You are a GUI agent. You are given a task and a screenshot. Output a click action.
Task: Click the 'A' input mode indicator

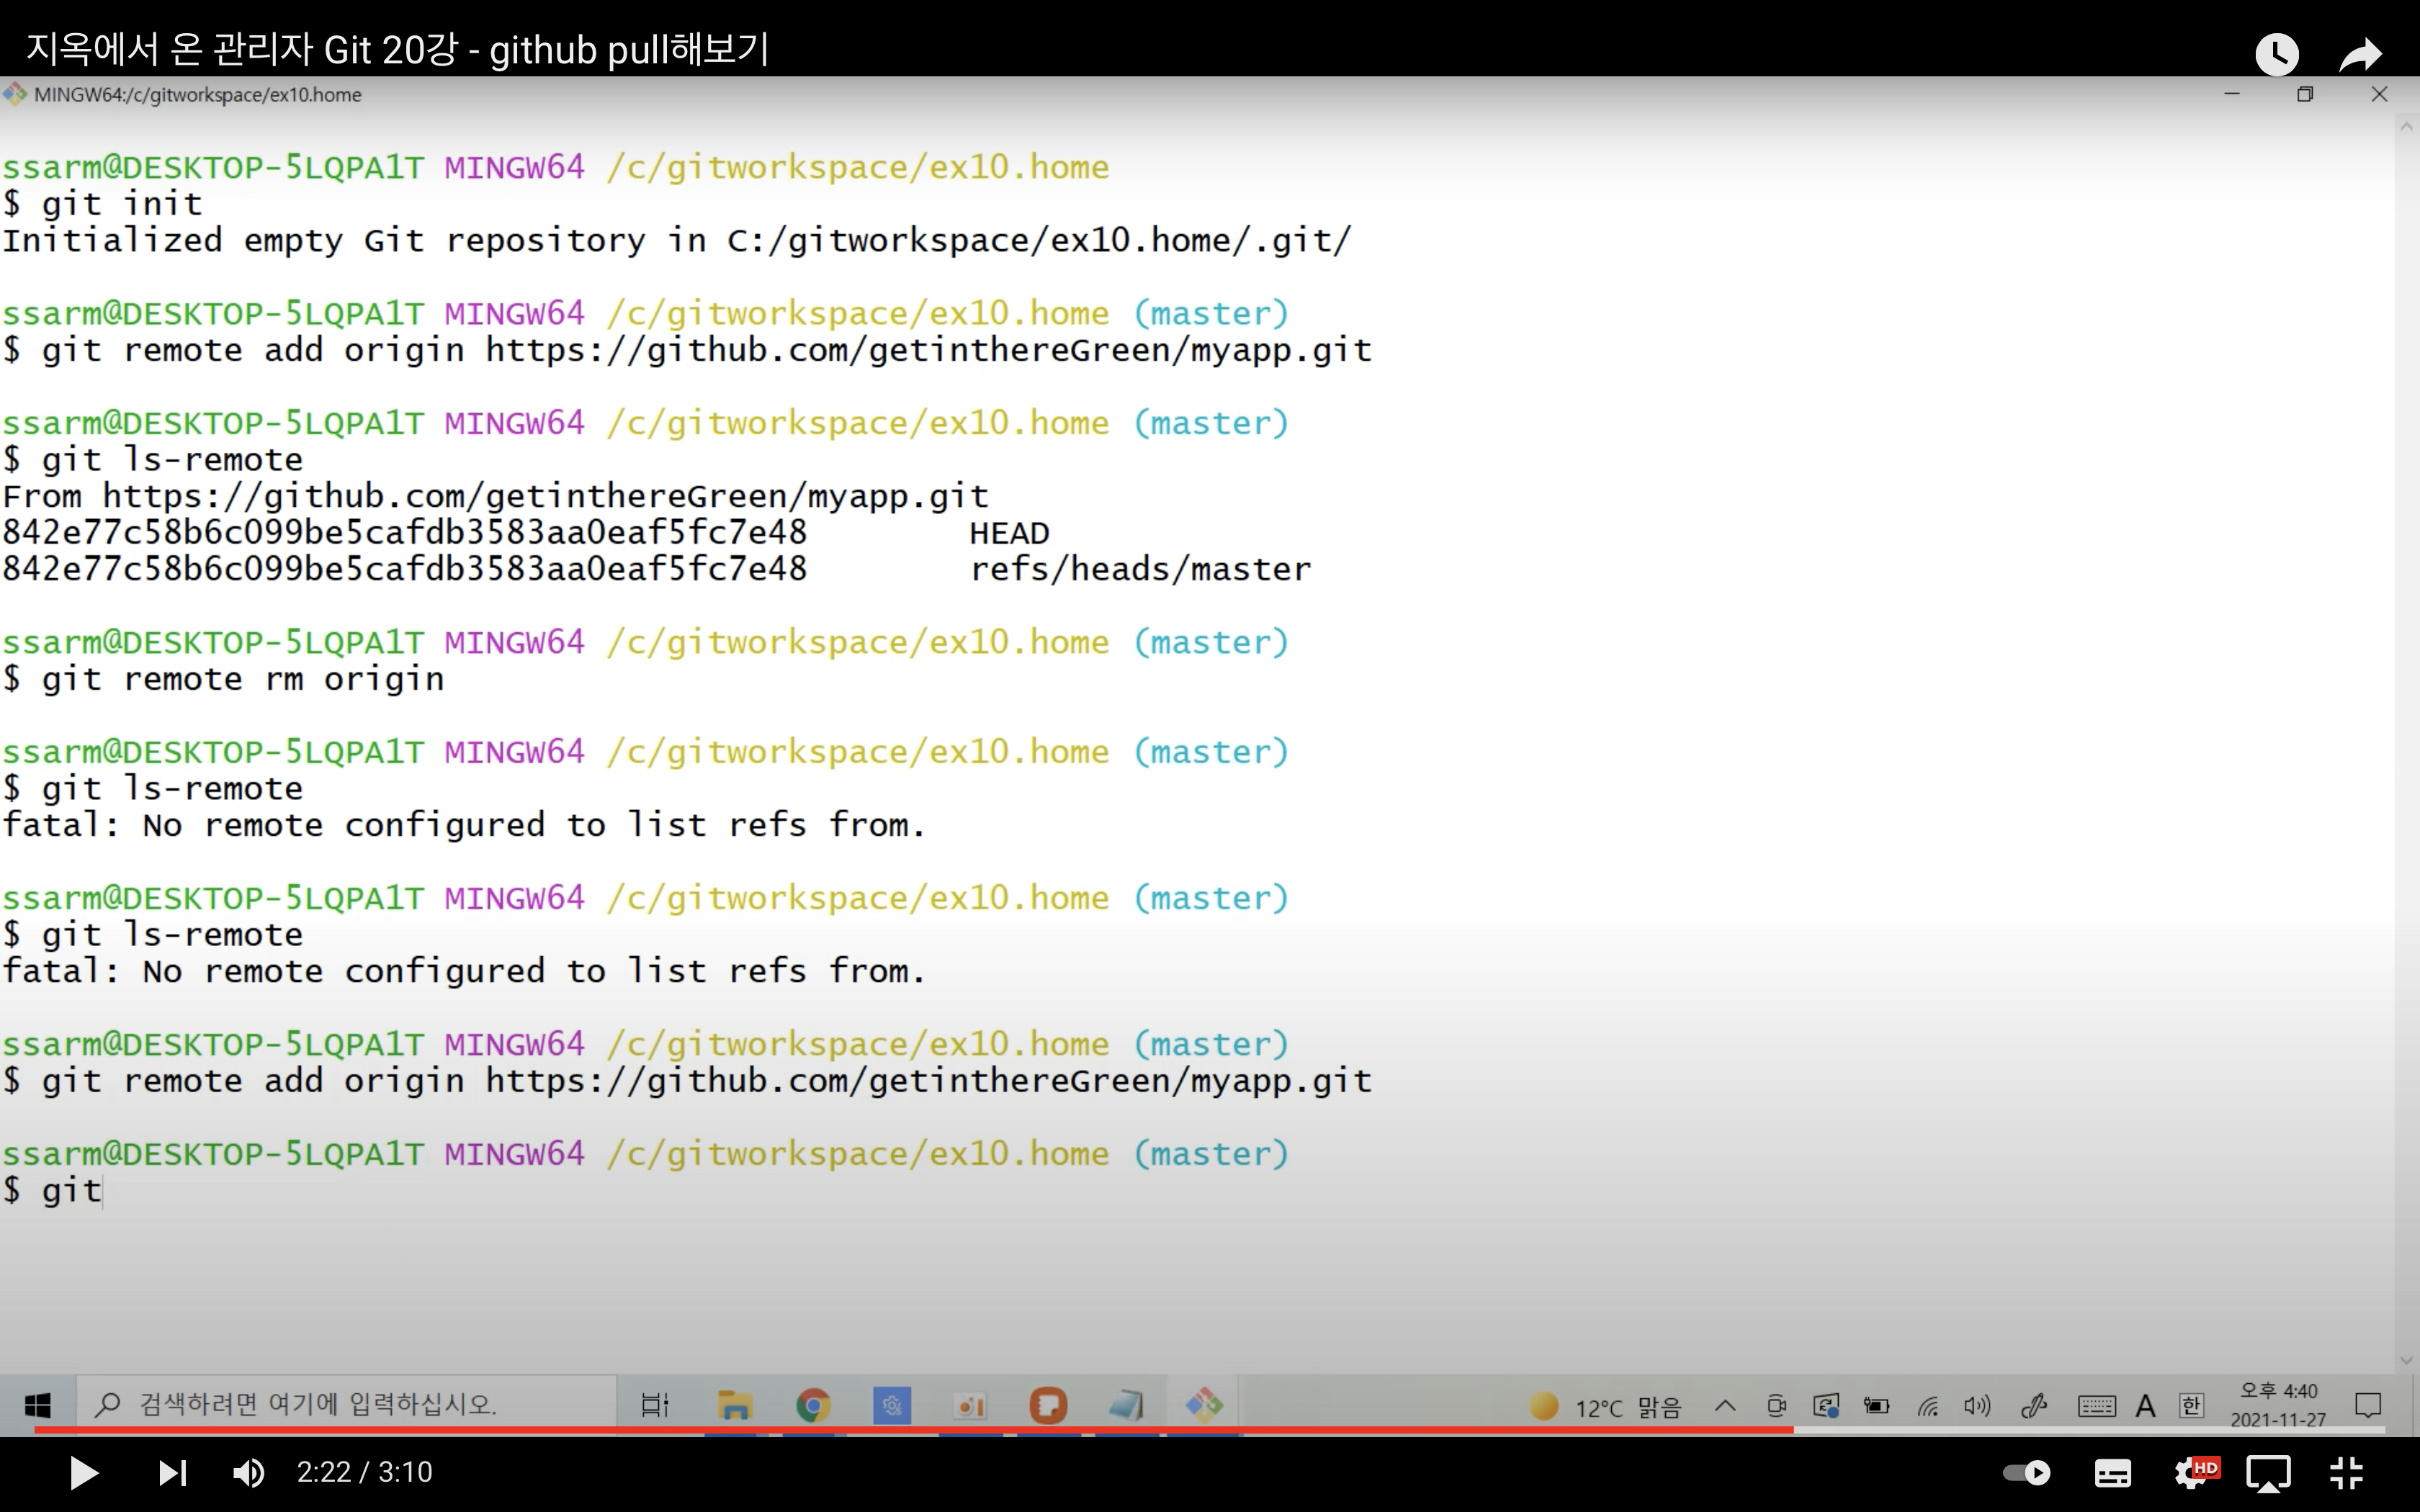pos(2145,1406)
